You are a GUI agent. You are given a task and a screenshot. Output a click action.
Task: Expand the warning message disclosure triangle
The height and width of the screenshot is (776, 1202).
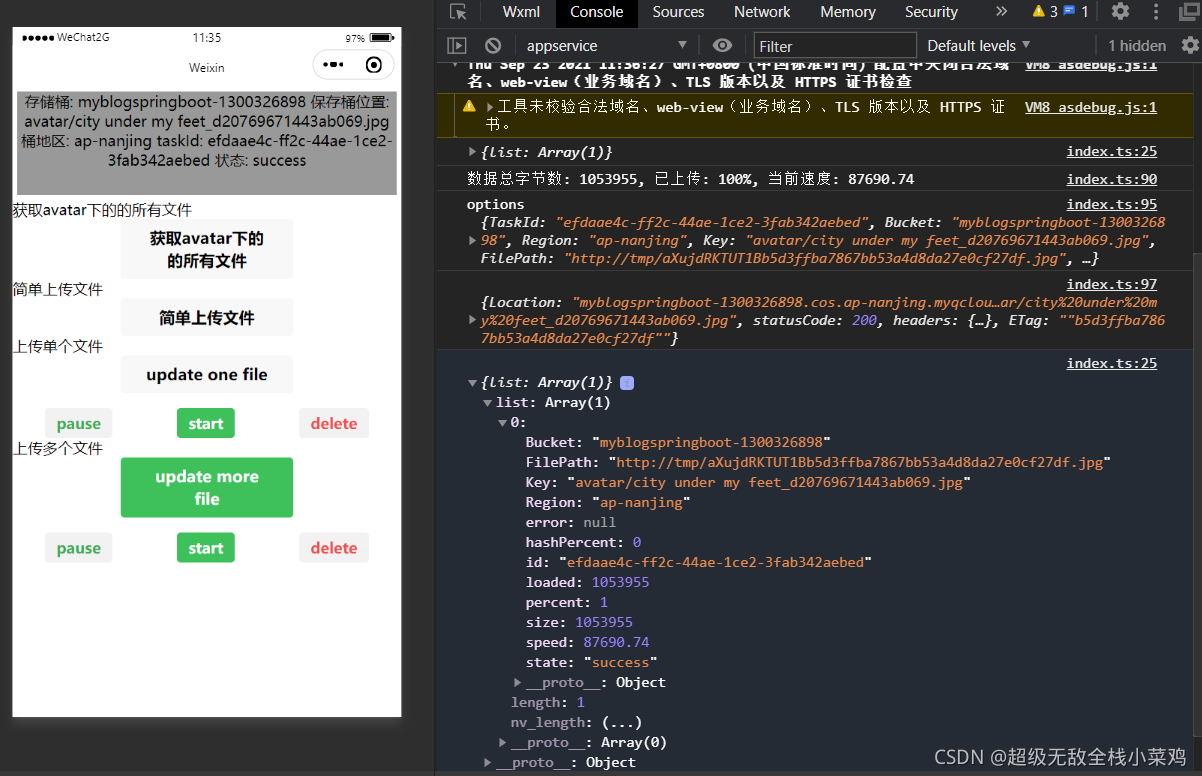point(490,106)
